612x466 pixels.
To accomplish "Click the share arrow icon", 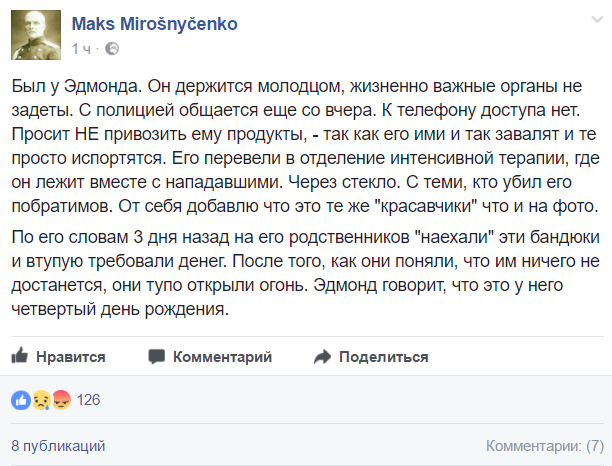I will point(322,357).
